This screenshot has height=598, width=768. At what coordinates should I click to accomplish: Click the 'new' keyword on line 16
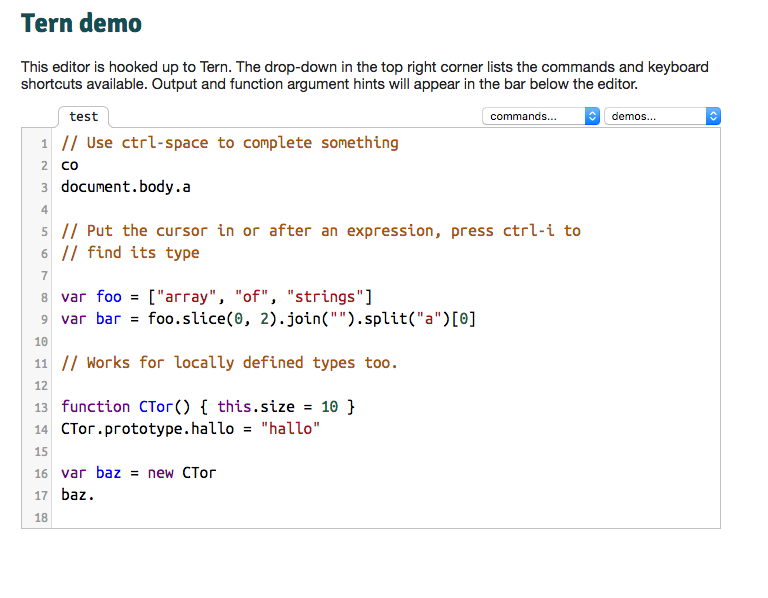[x=160, y=473]
